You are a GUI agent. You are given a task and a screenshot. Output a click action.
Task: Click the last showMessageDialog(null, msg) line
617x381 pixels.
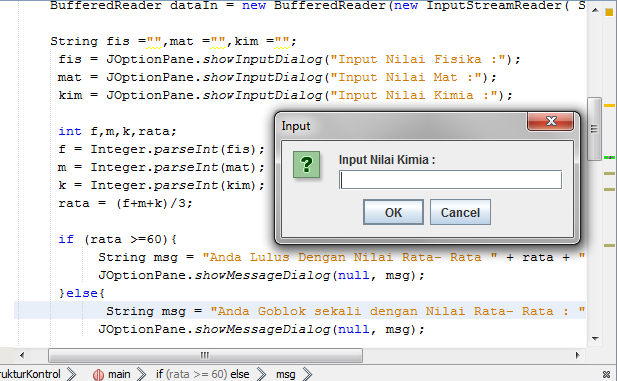point(261,329)
